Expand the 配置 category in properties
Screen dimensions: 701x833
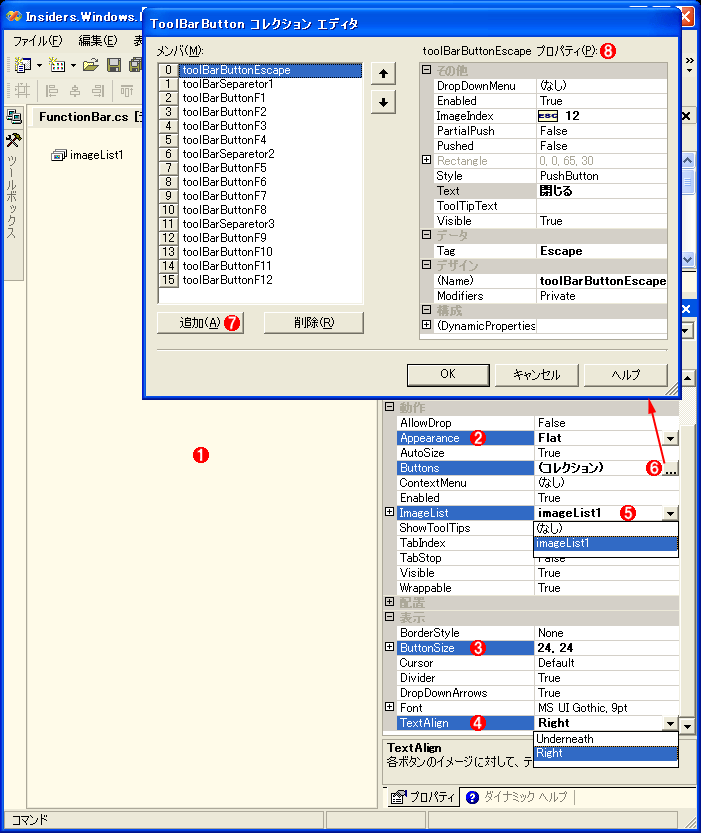click(389, 602)
